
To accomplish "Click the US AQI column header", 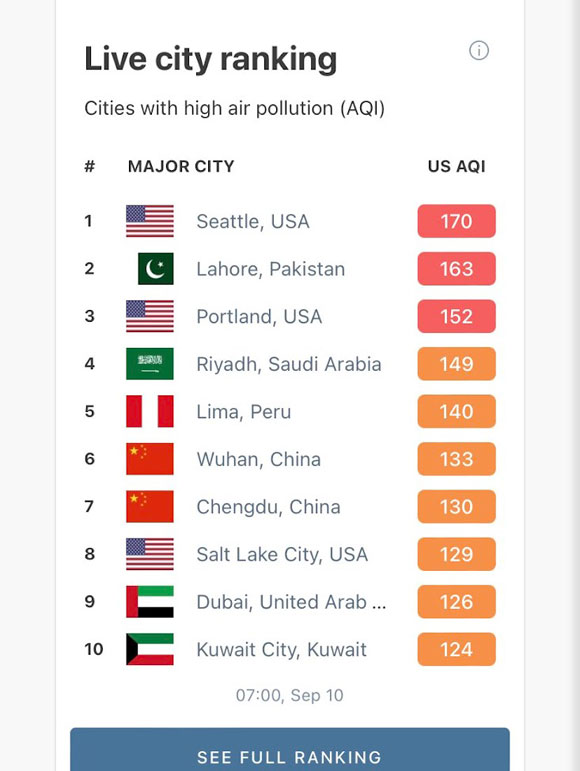I will pos(457,166).
